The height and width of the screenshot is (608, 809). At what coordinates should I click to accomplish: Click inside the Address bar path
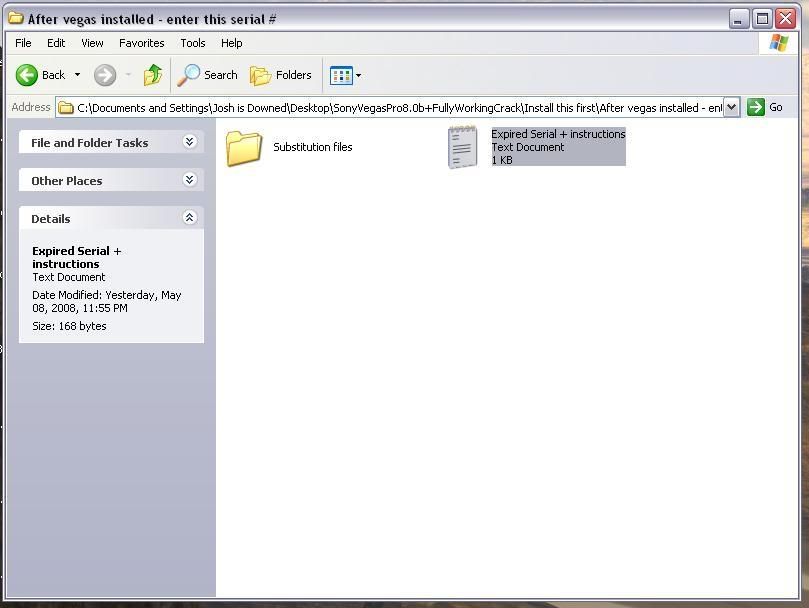click(x=399, y=108)
